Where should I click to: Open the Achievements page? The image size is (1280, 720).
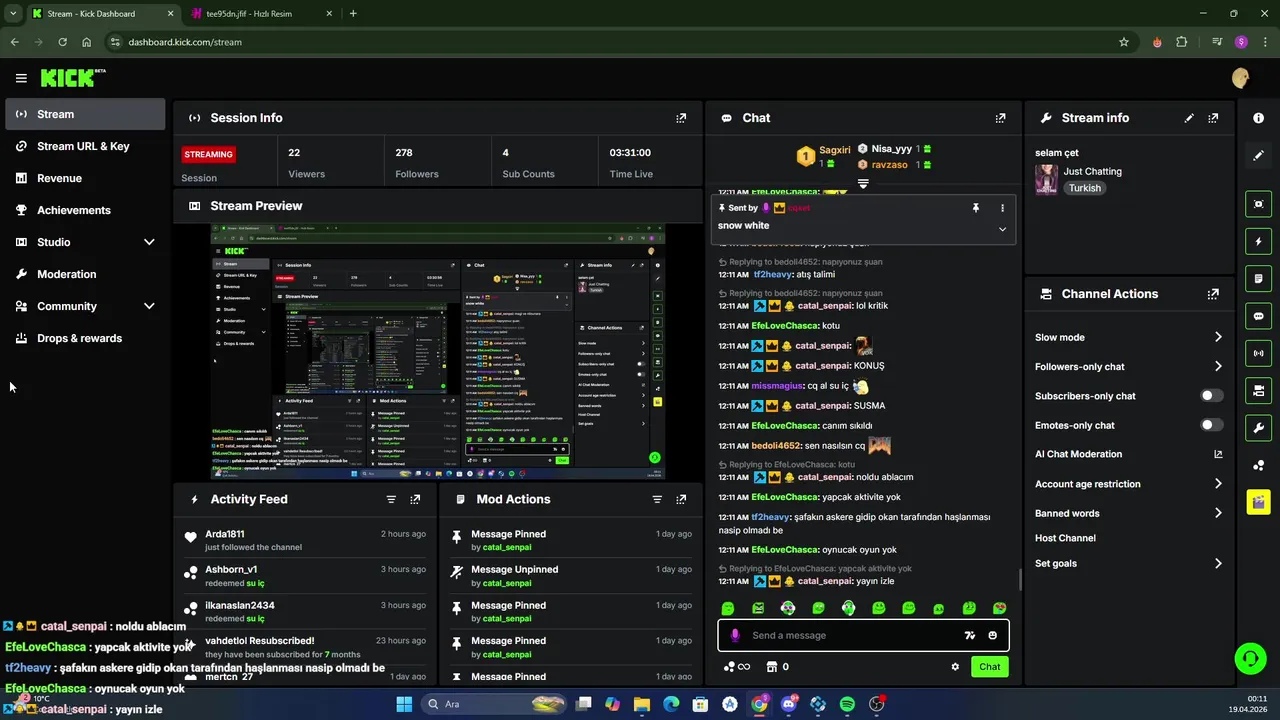coord(85,210)
